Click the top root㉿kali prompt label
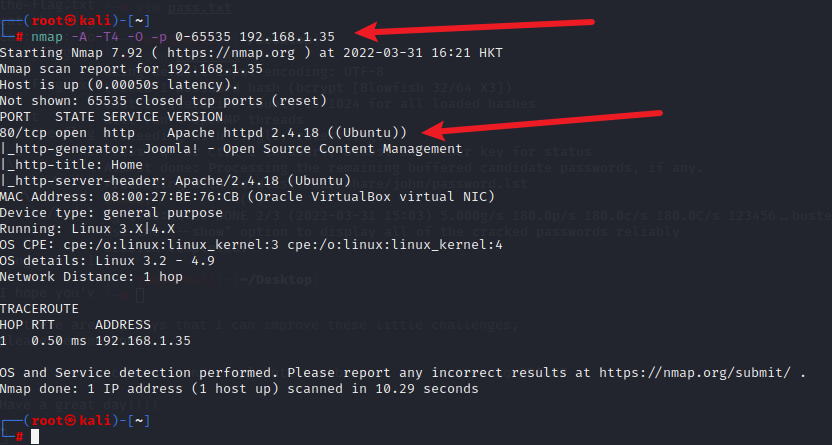 tap(72, 21)
